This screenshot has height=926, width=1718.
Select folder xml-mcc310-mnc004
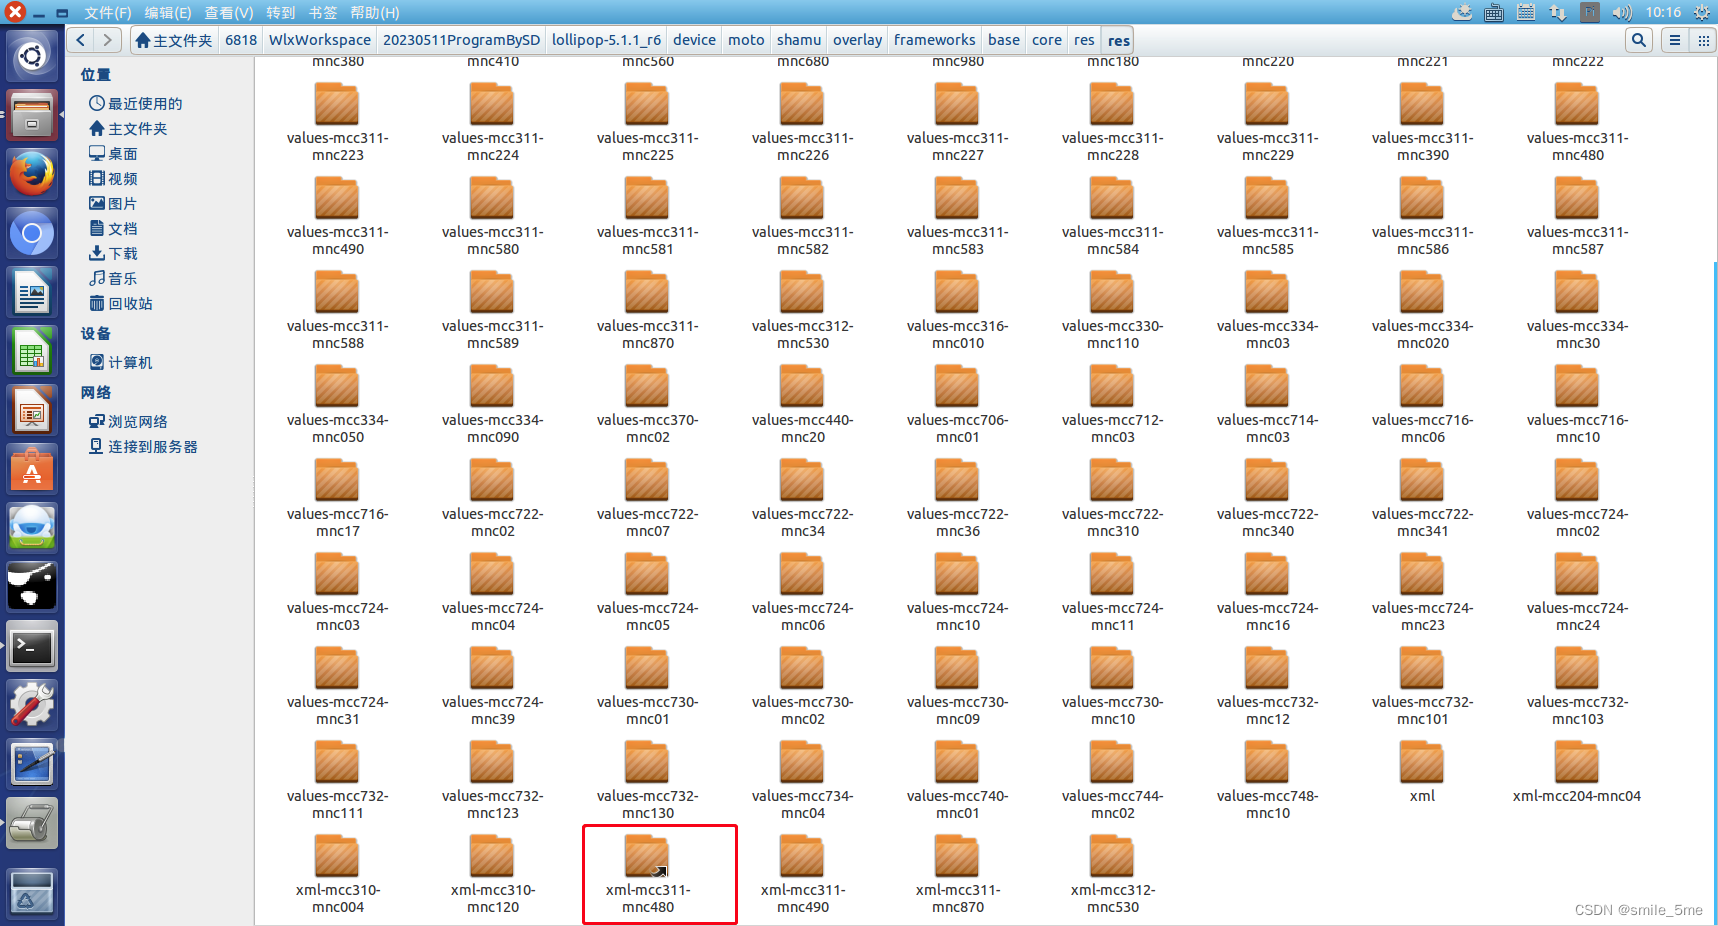[337, 875]
